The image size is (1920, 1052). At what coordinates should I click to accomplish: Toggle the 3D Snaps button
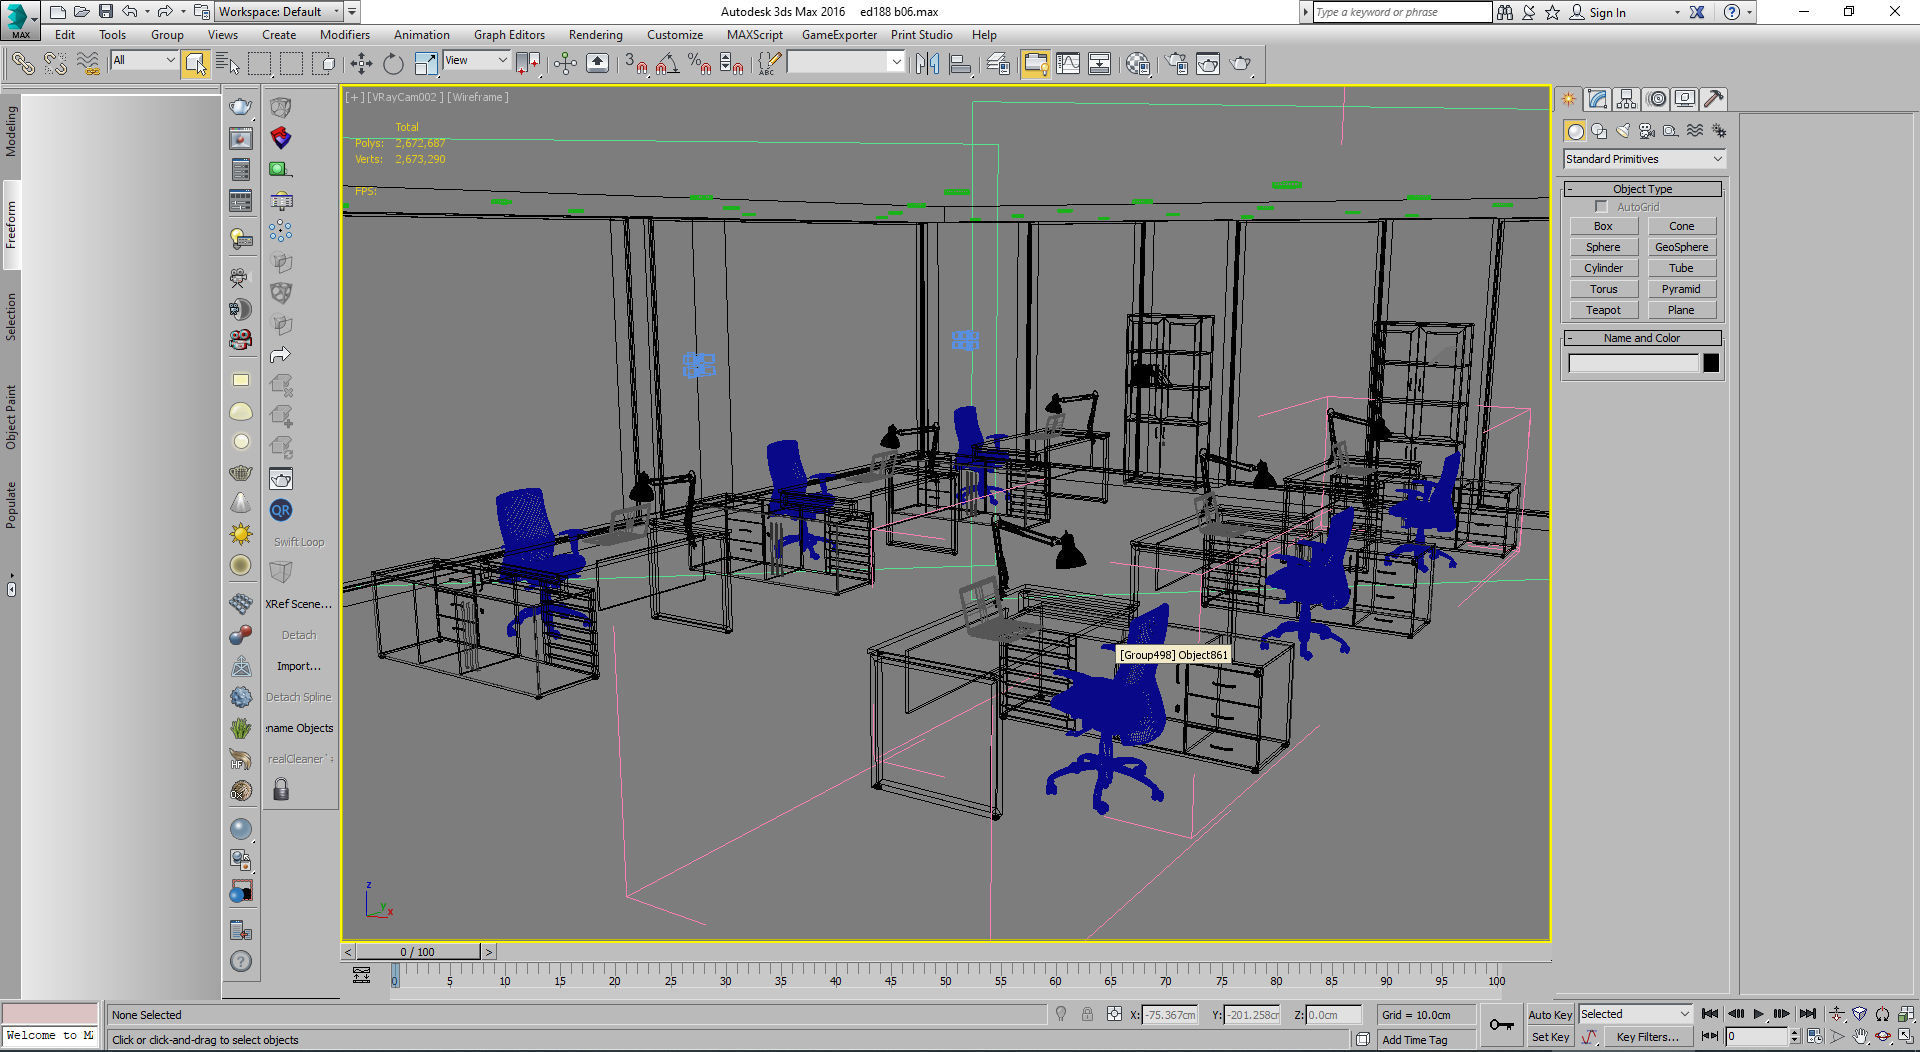(x=636, y=64)
